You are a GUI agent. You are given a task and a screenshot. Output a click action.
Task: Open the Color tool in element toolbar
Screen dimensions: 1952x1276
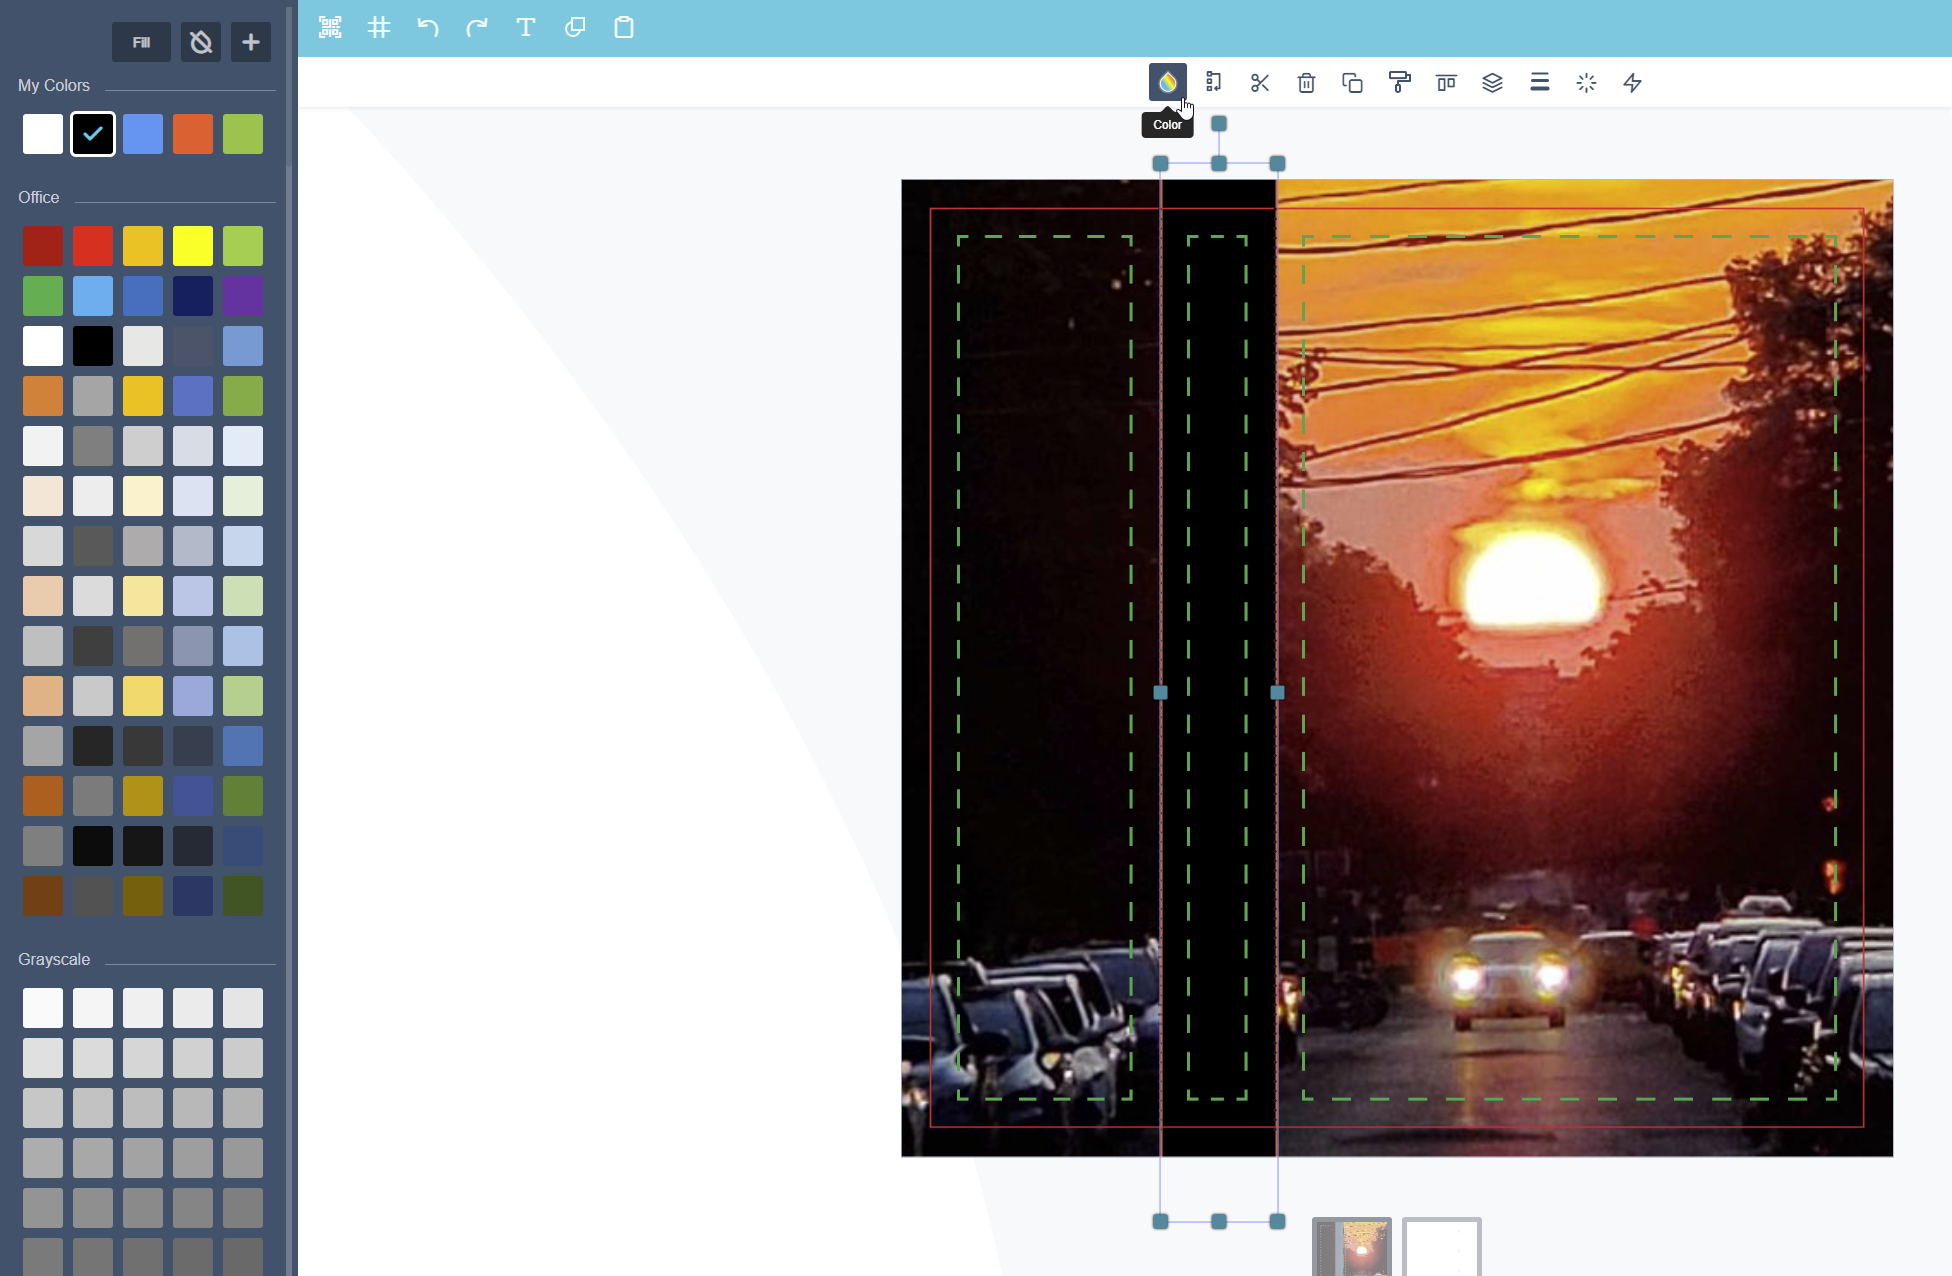pyautogui.click(x=1167, y=83)
